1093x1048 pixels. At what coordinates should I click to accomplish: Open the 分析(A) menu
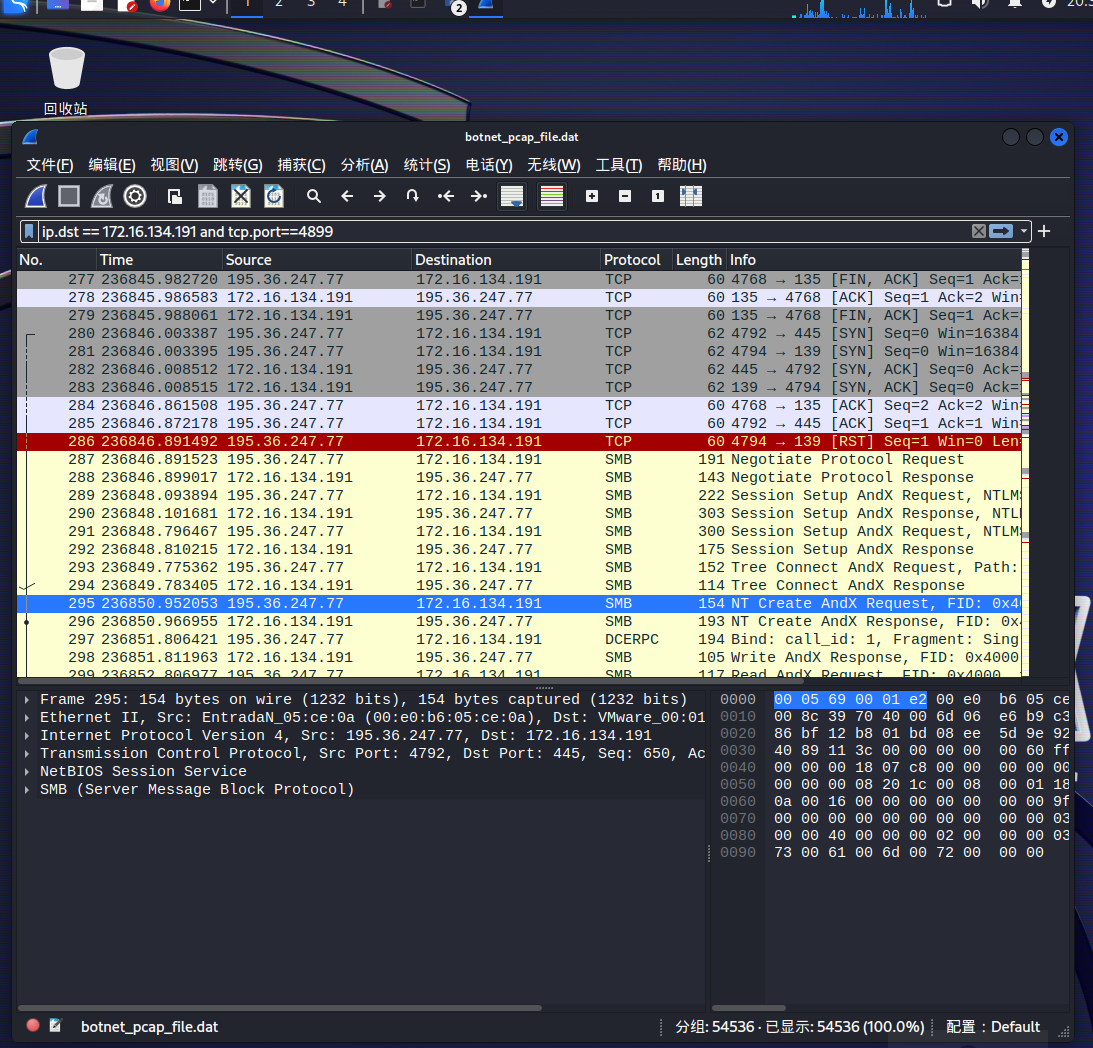pos(364,165)
